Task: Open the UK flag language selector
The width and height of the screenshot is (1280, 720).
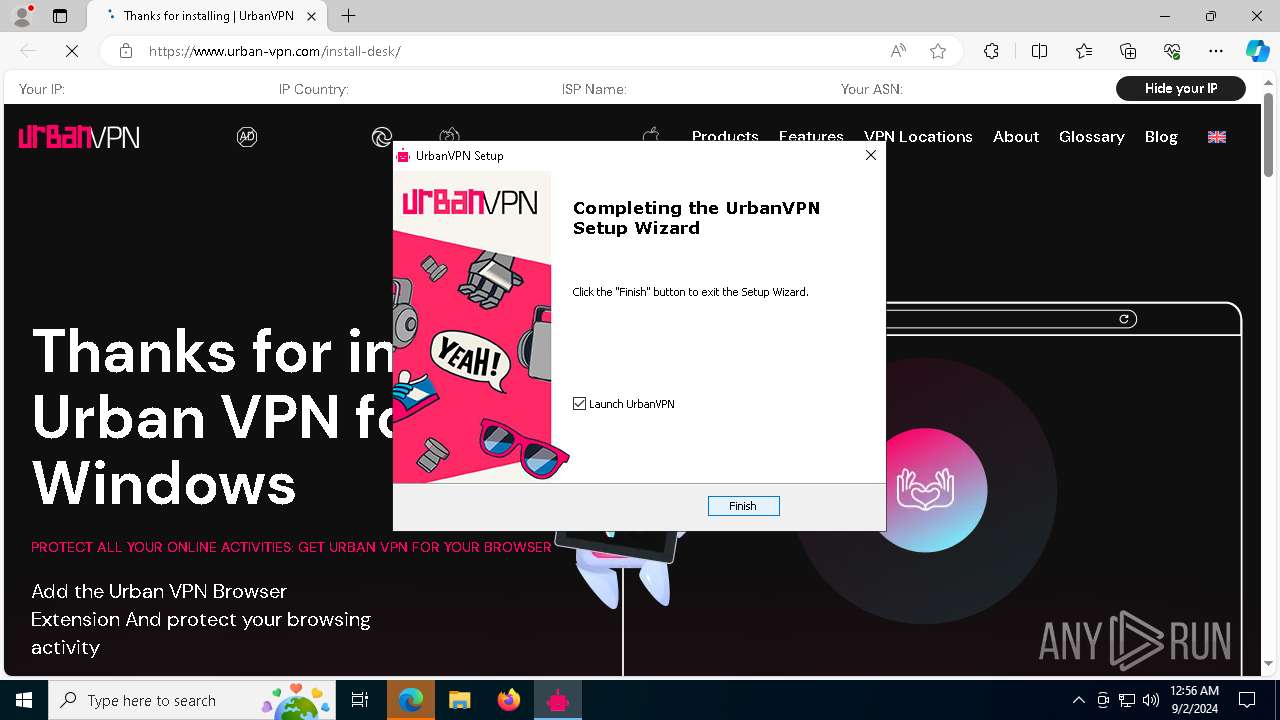Action: [1217, 137]
